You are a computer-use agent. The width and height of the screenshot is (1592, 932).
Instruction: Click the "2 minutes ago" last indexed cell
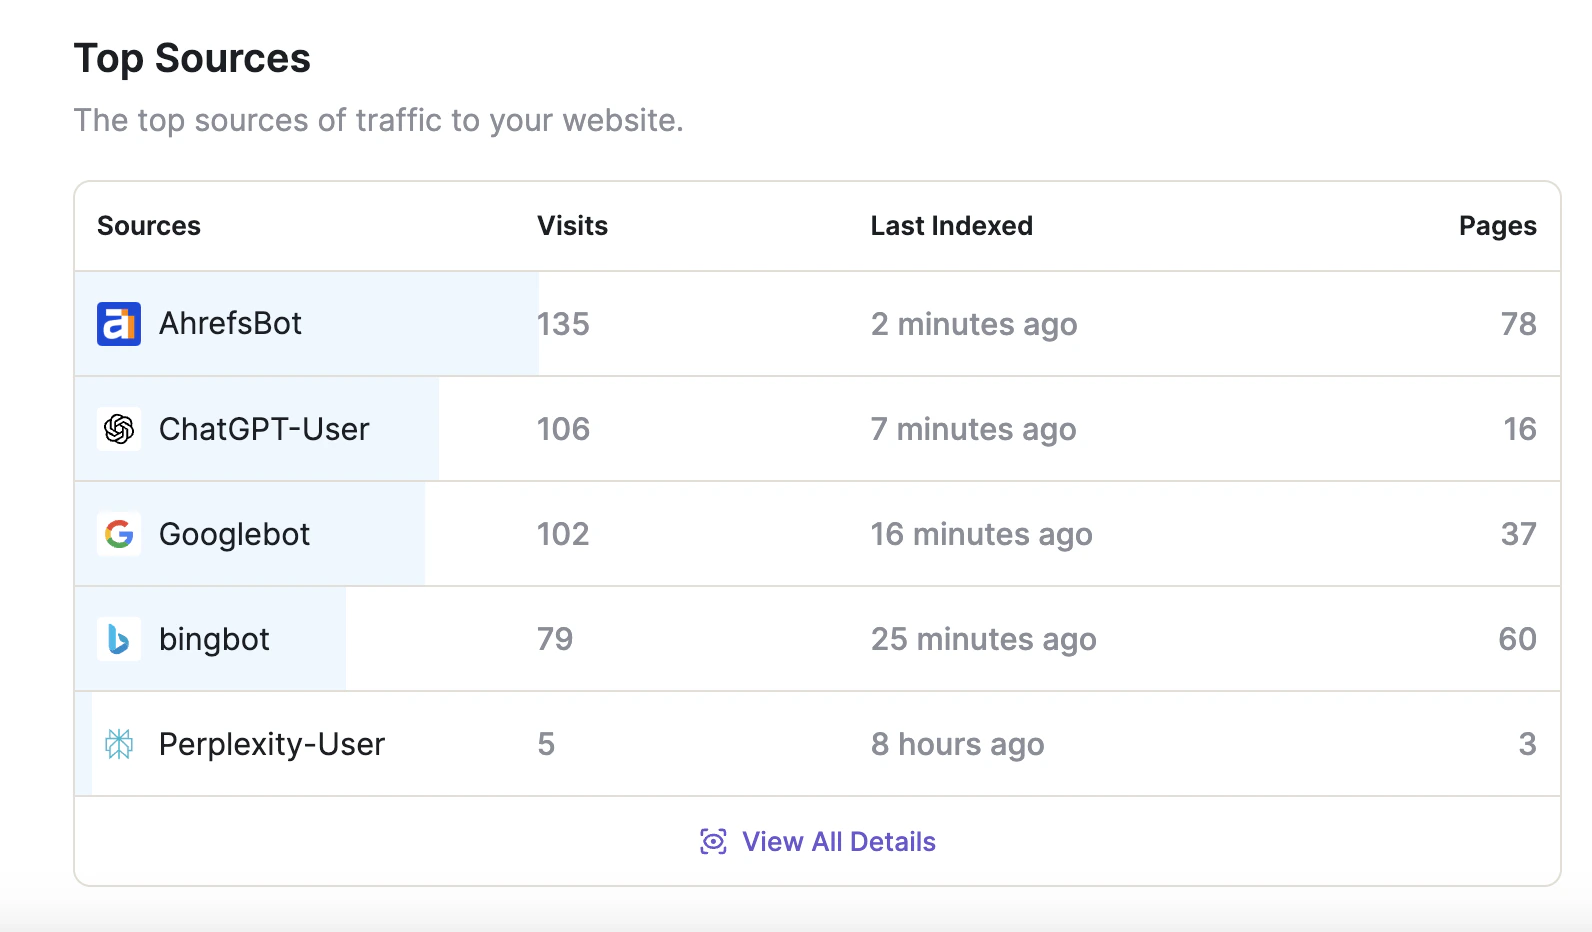tap(974, 324)
